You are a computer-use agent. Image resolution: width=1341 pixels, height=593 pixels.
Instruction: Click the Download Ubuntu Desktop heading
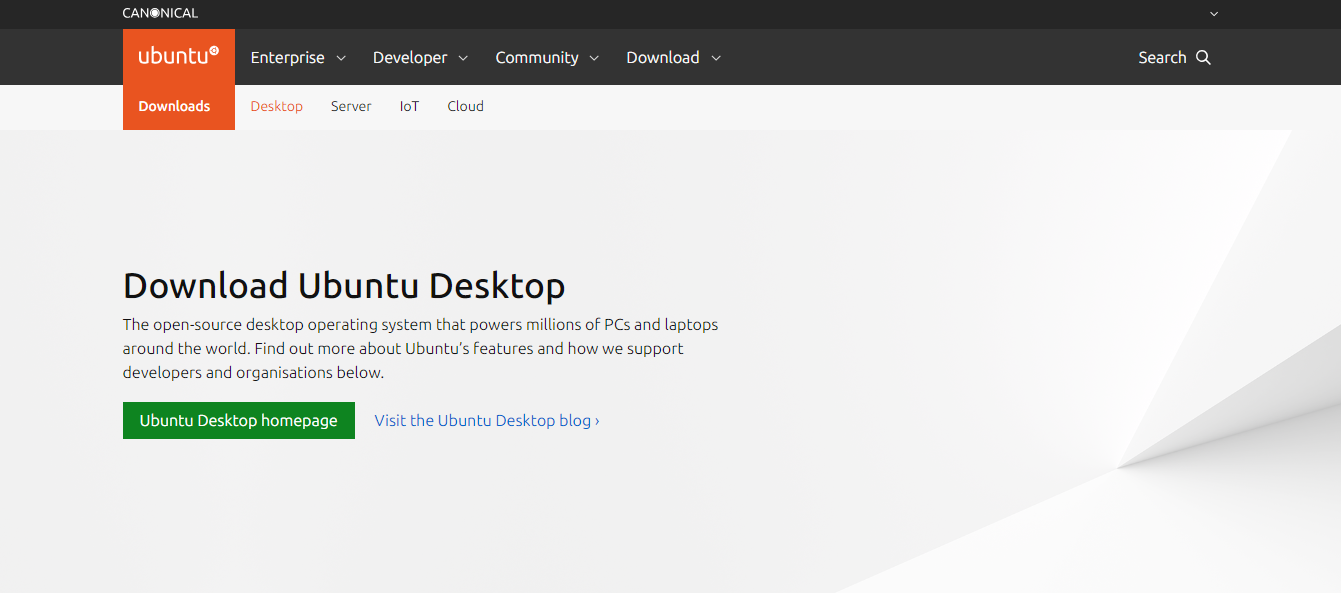344,286
